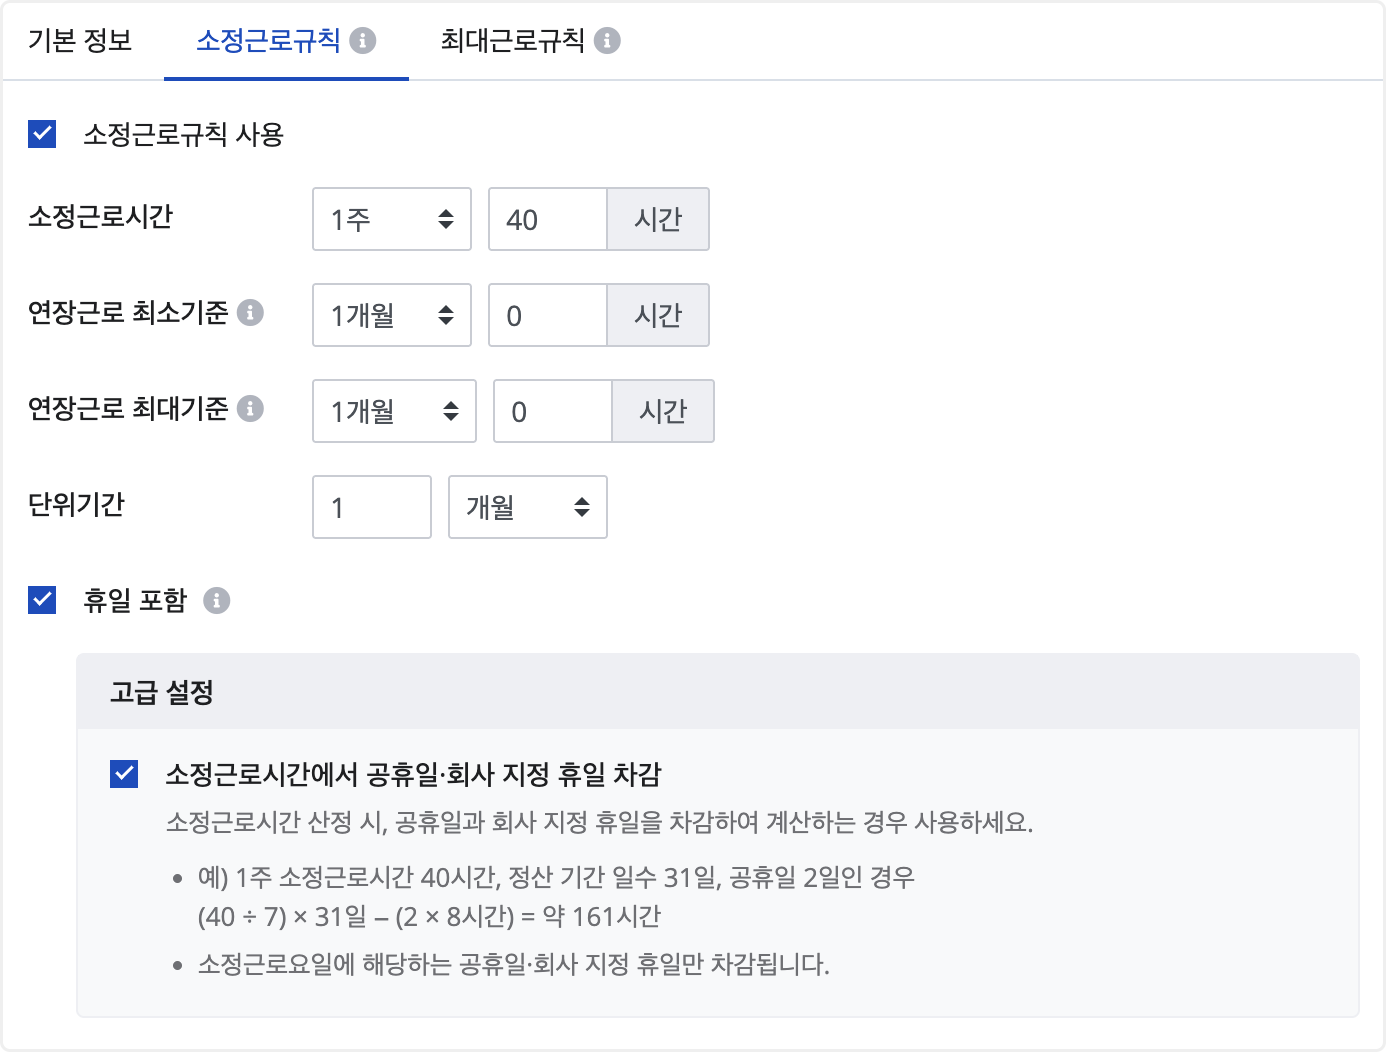Click the 소정근로시간 hours field showing 40
The width and height of the screenshot is (1386, 1052).
[547, 219]
